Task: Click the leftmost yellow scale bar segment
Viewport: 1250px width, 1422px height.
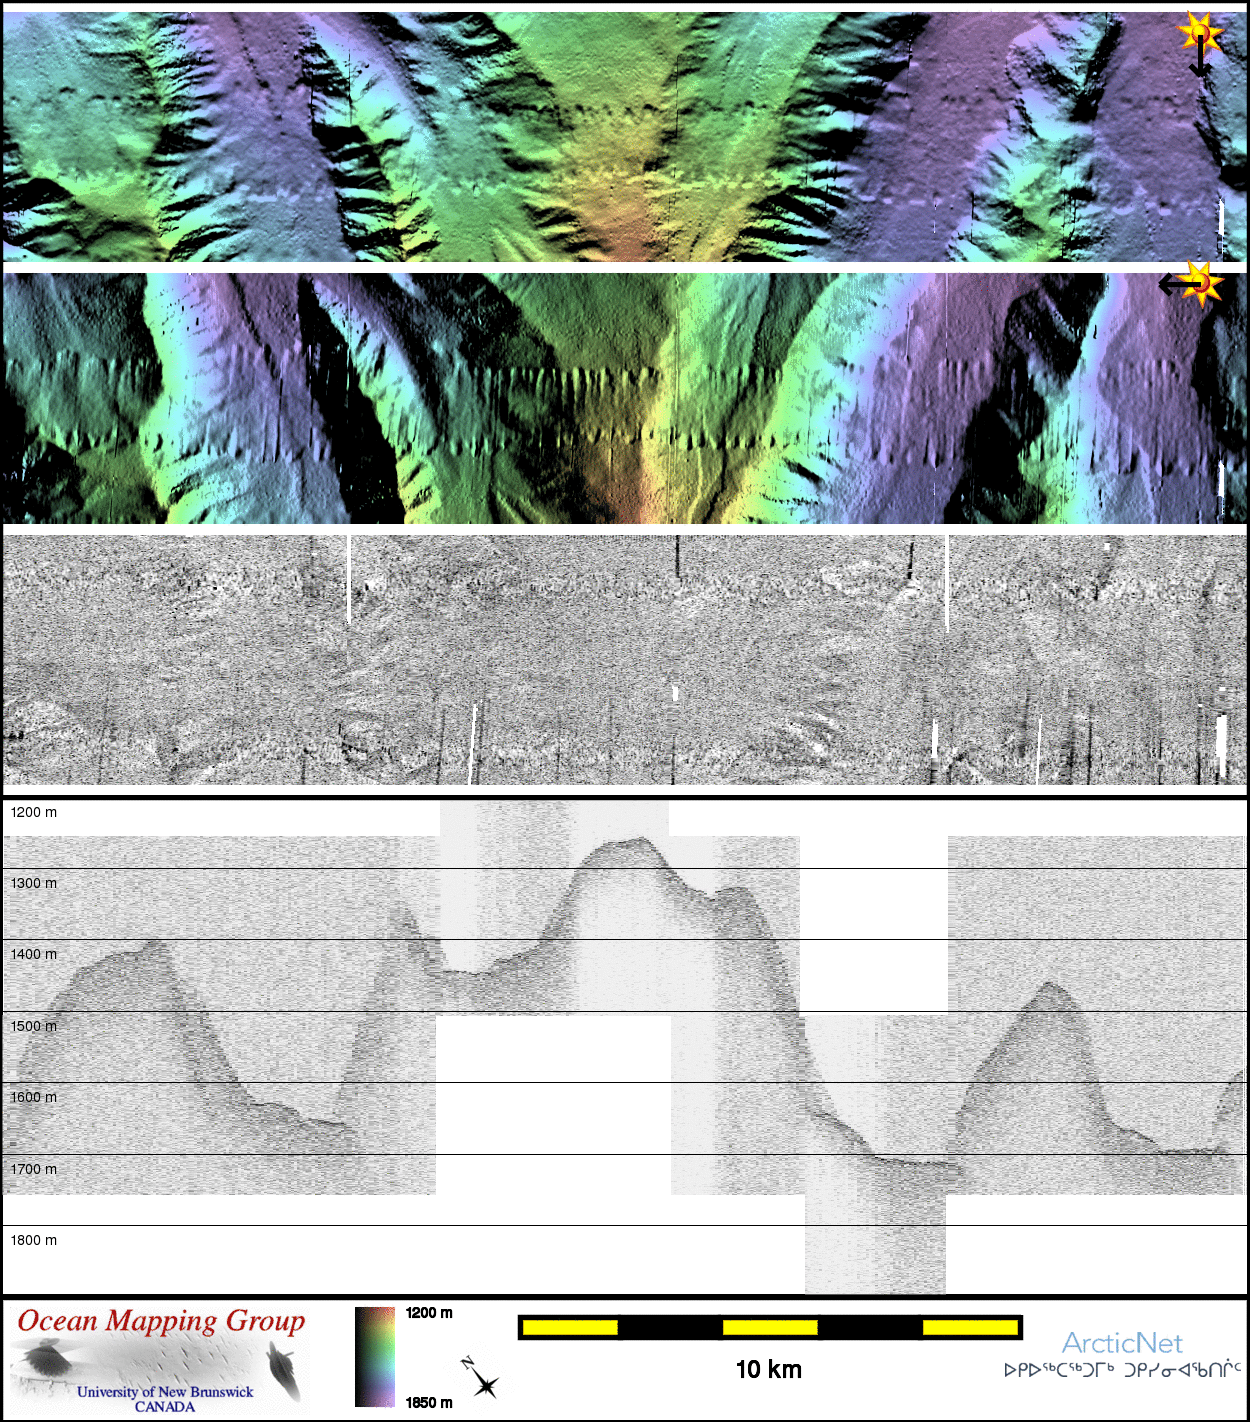Action: coord(570,1328)
